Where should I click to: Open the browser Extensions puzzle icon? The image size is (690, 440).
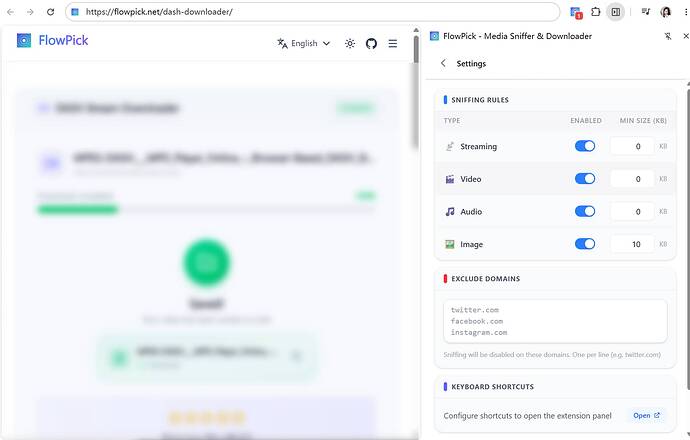pos(596,12)
